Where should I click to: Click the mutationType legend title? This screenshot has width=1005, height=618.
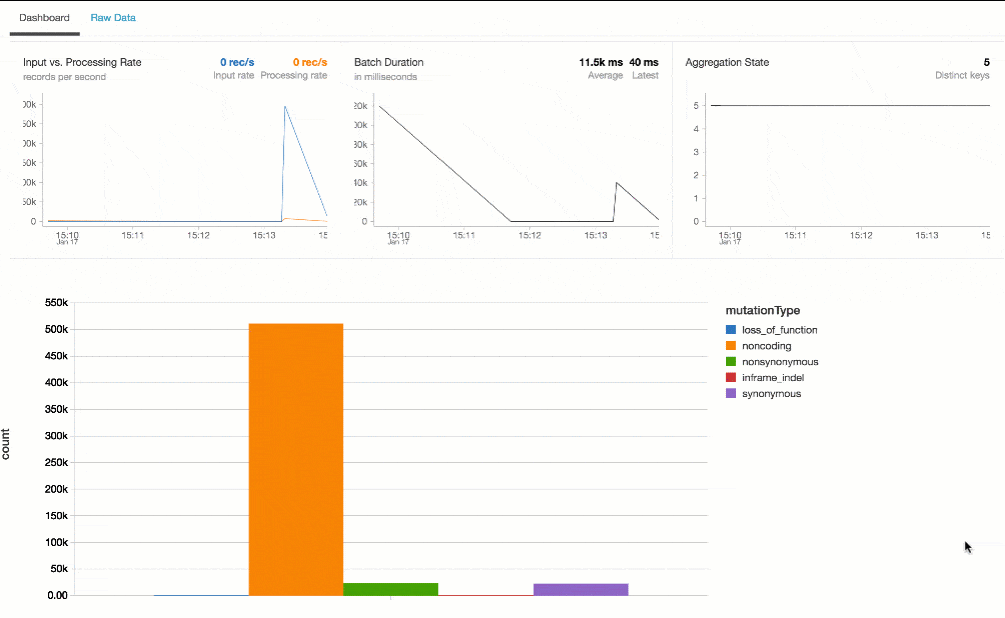point(762,310)
